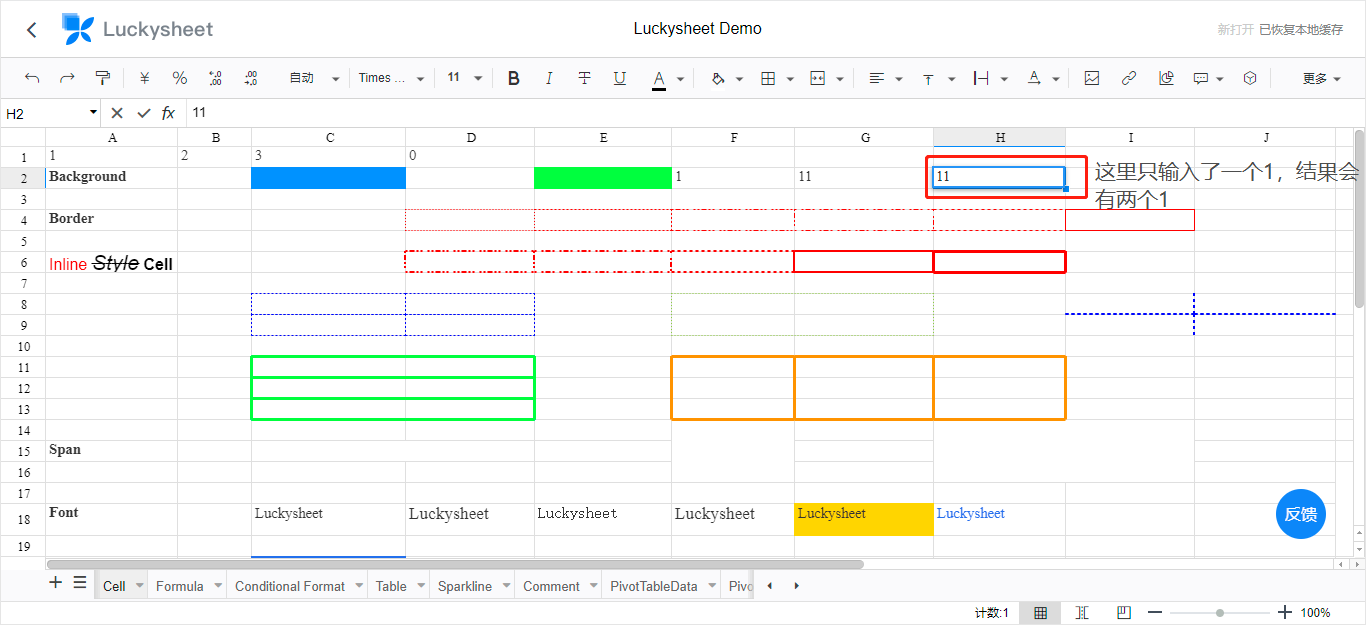The image size is (1366, 625).
Task: Open the text wrap tool
Action: [x=981, y=78]
